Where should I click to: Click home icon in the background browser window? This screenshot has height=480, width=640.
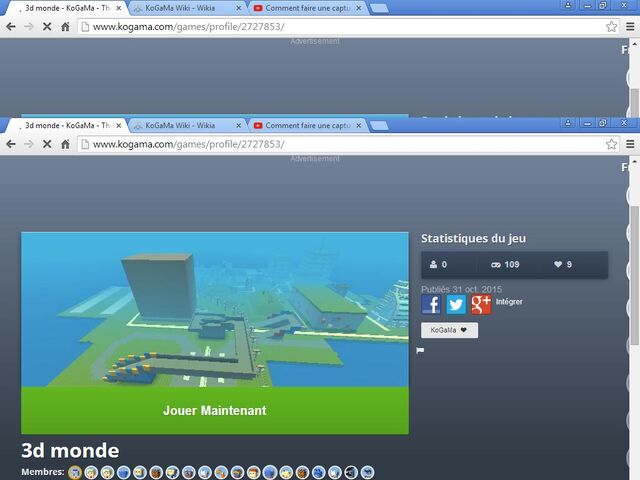[x=65, y=27]
